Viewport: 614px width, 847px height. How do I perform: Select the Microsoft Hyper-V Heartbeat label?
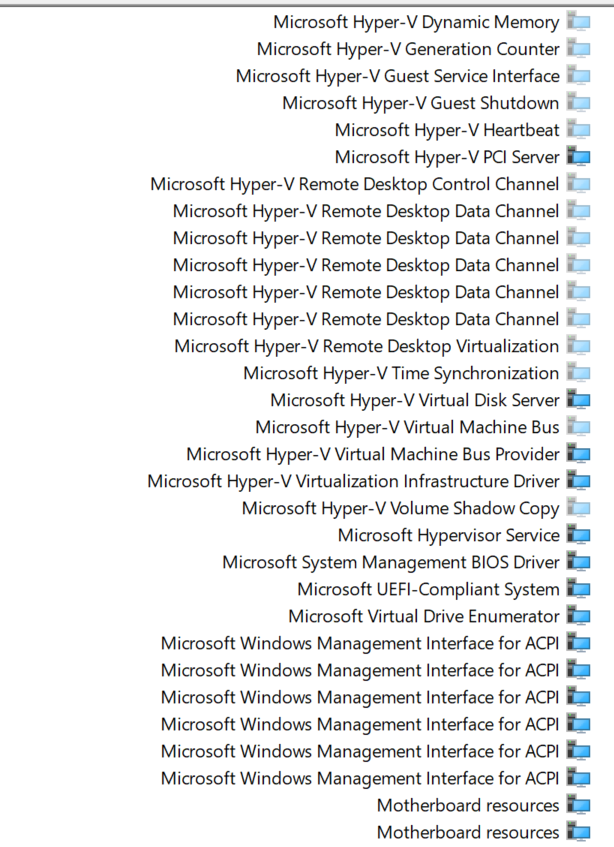click(447, 129)
